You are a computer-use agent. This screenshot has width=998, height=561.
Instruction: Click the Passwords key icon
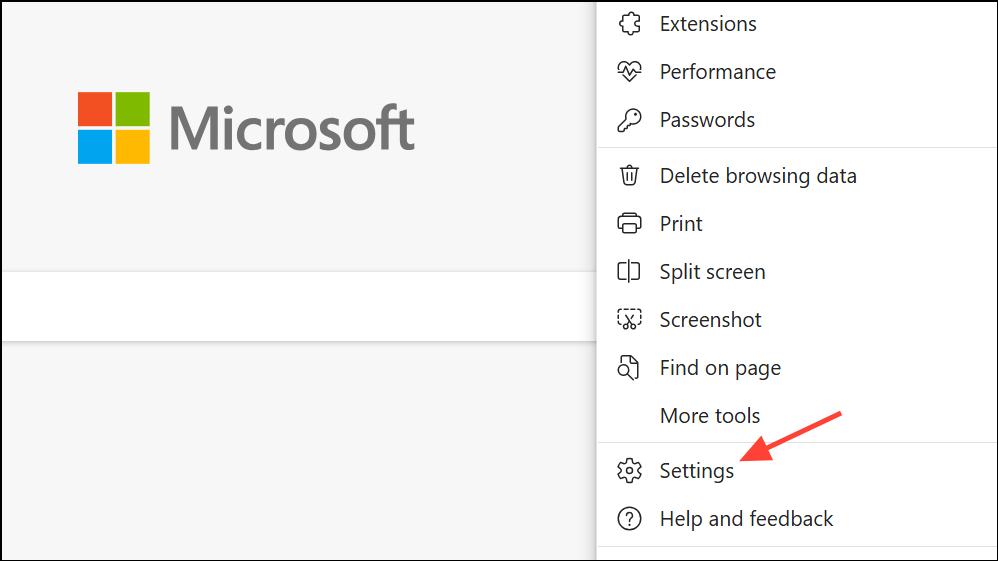(629, 120)
